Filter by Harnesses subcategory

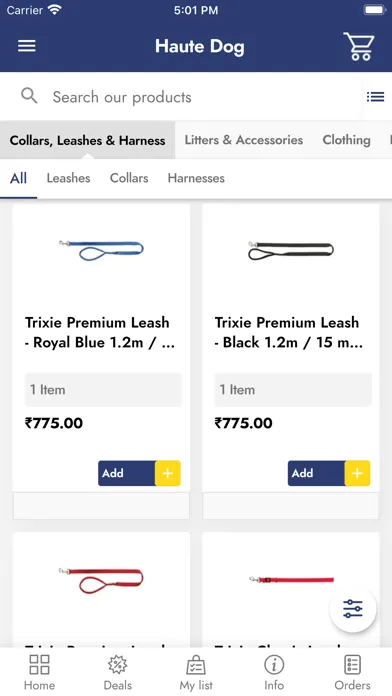196,178
